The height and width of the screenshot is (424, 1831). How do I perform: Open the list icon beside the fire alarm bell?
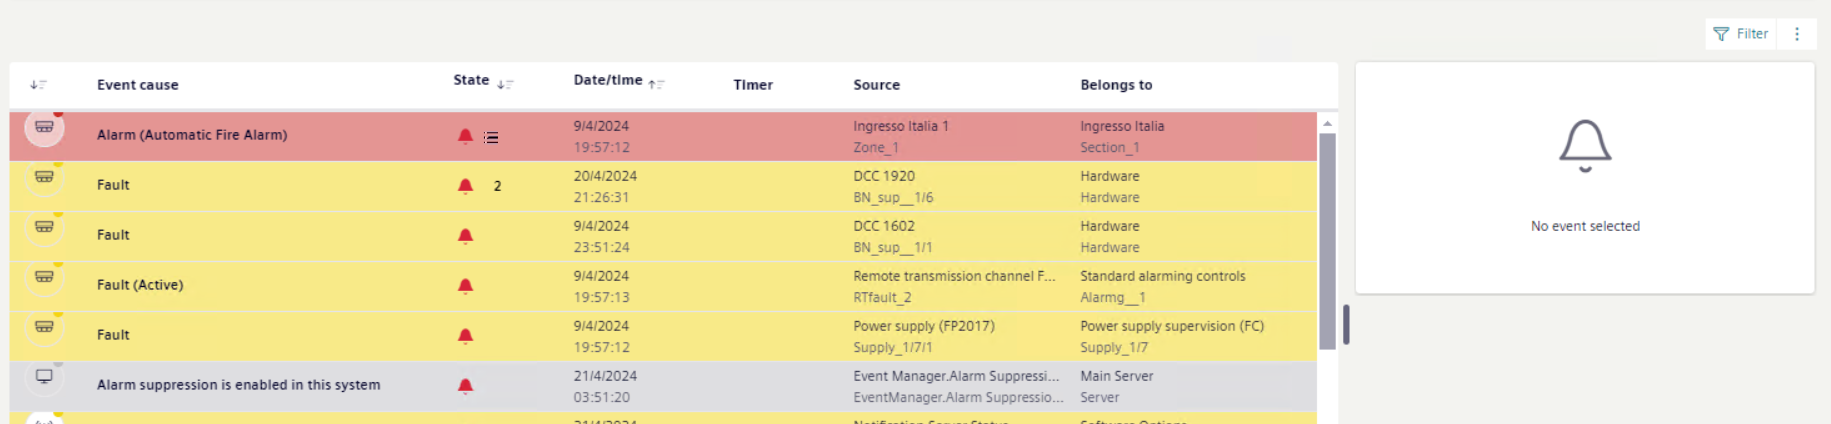491,137
